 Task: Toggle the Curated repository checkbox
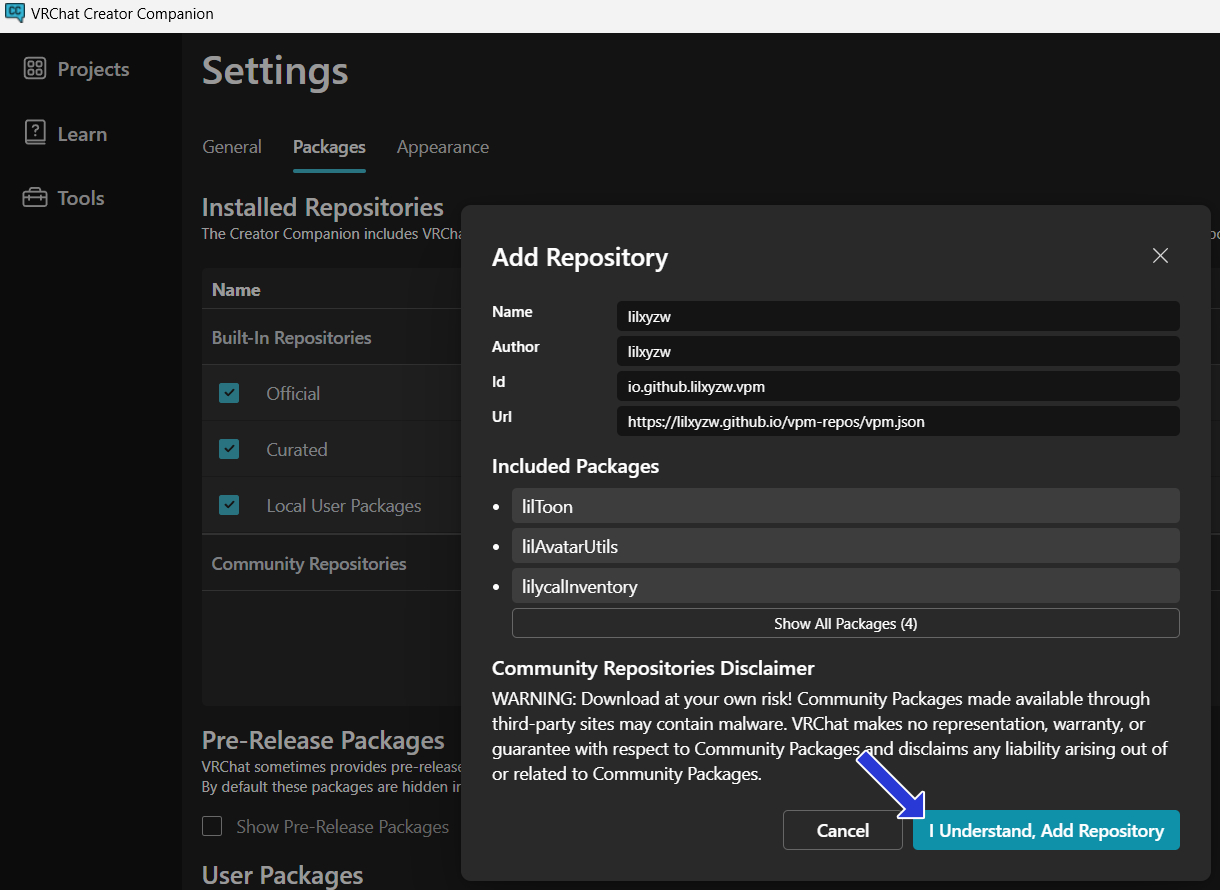[229, 449]
